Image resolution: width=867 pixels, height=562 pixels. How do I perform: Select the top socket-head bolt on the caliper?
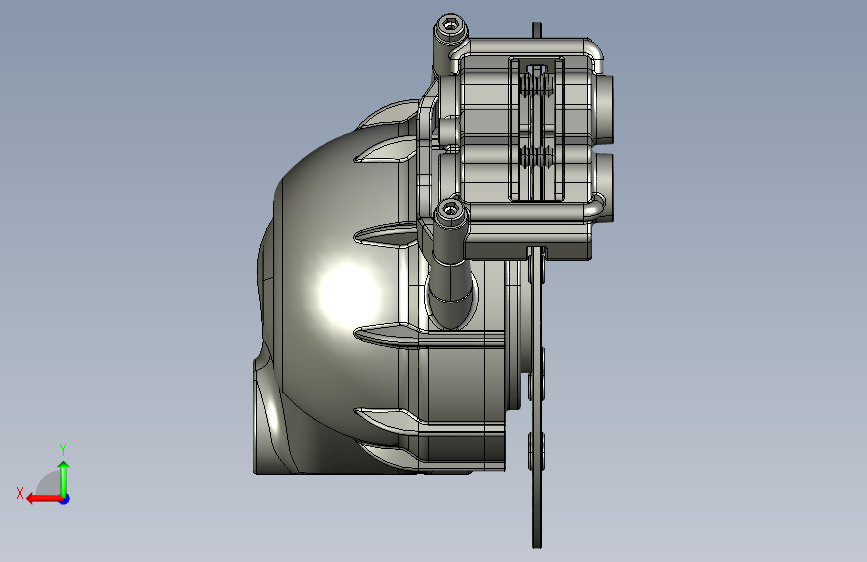click(x=451, y=26)
